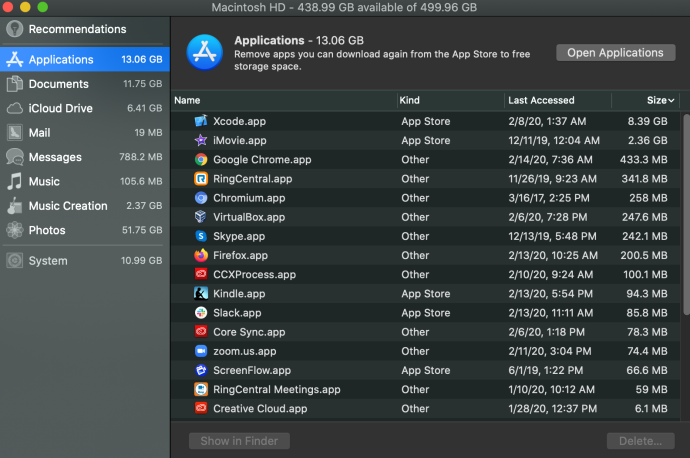The height and width of the screenshot is (458, 690).
Task: Click the large App Store icon in header
Action: [x=204, y=52]
